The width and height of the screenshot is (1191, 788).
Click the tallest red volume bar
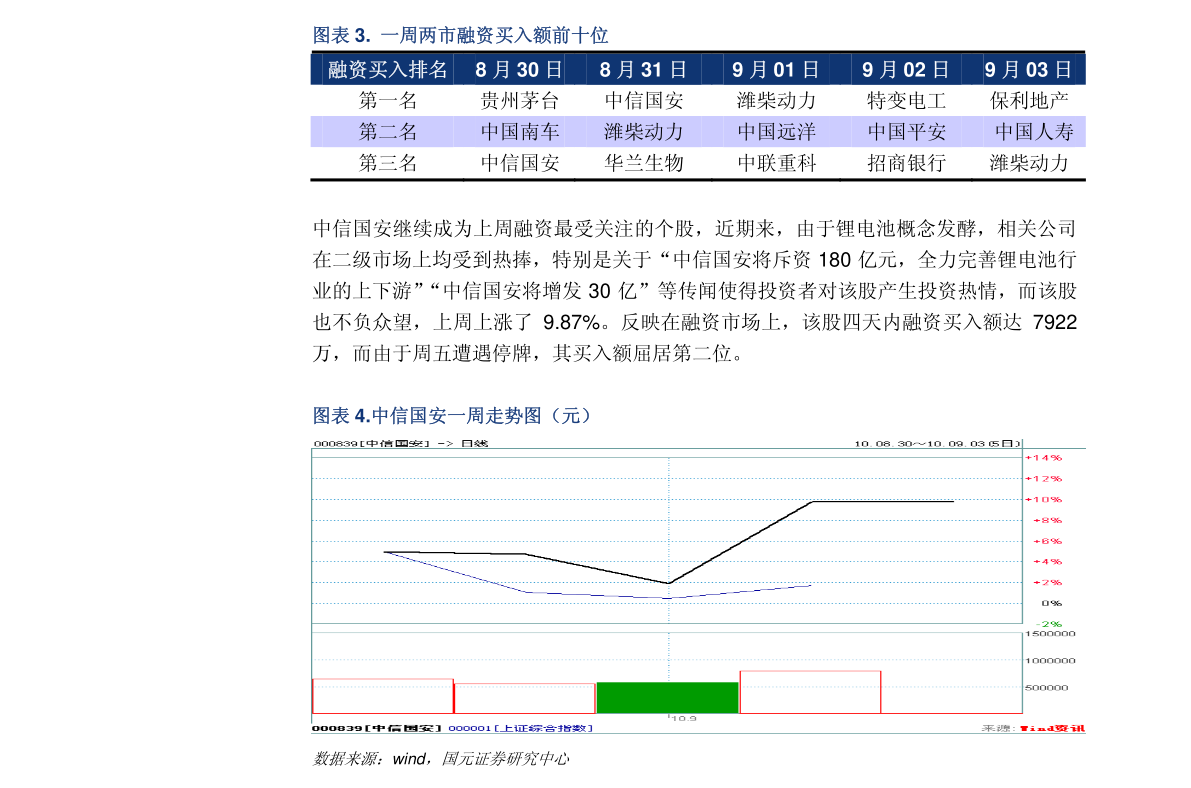810,692
